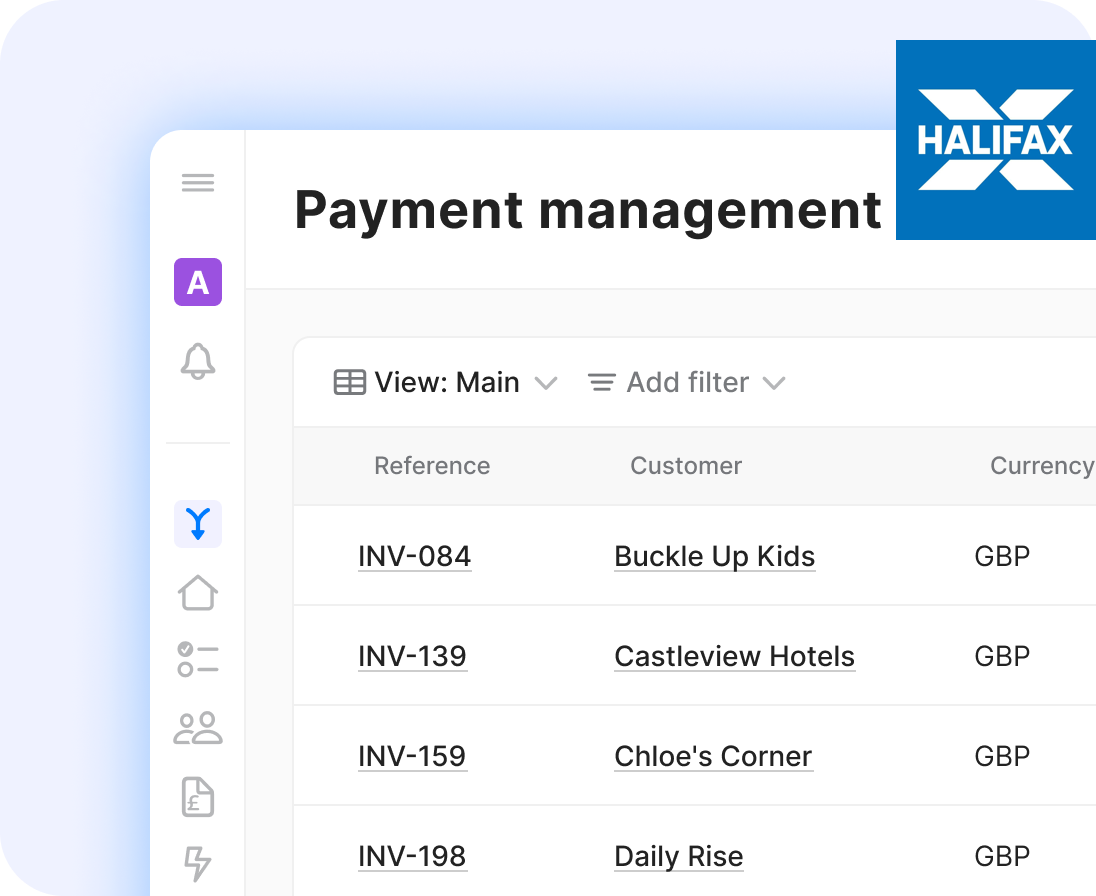The width and height of the screenshot is (1096, 896).
Task: Open the Add filter dropdown
Action: tap(686, 383)
